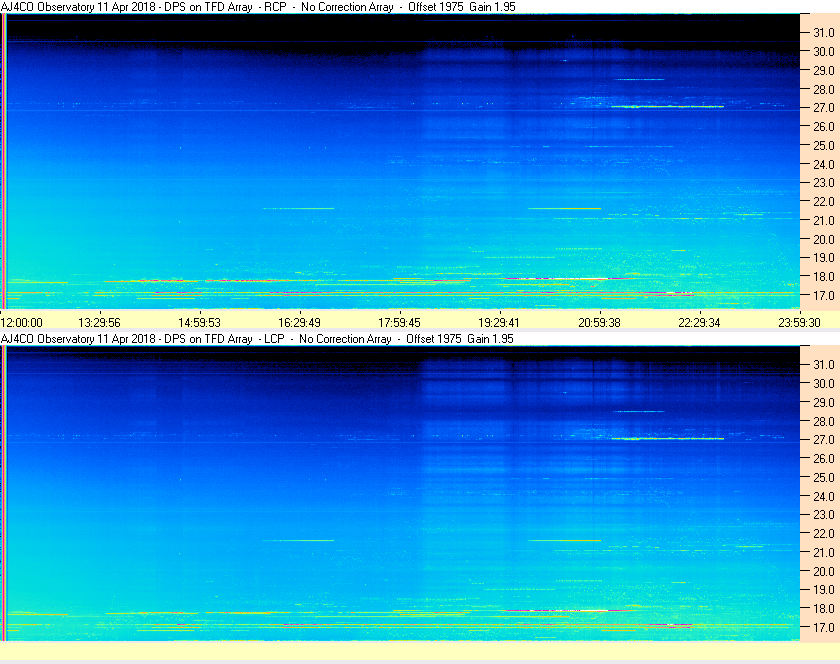Click 19.0 frequency label in RCP panel
Viewport: 840px width, 664px height.
pos(824,258)
